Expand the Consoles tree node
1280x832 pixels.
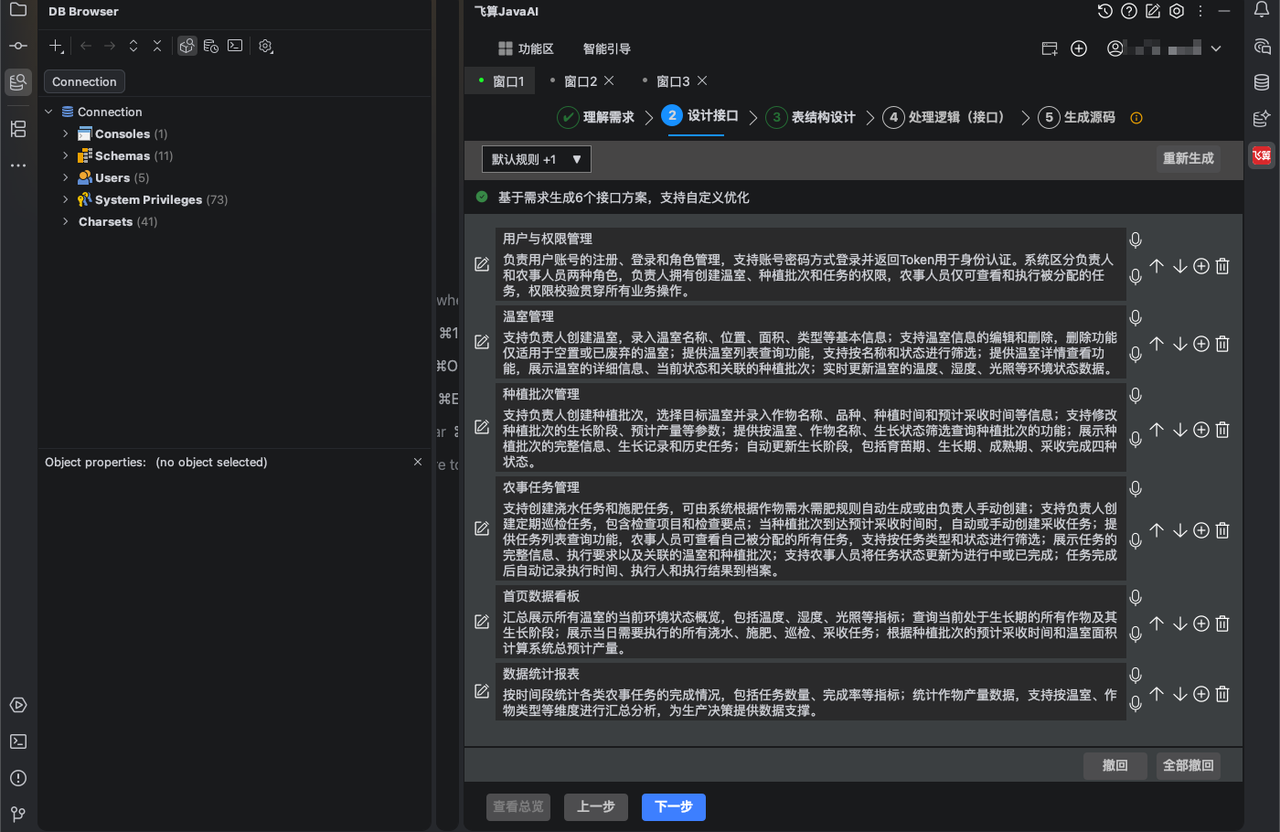point(66,134)
